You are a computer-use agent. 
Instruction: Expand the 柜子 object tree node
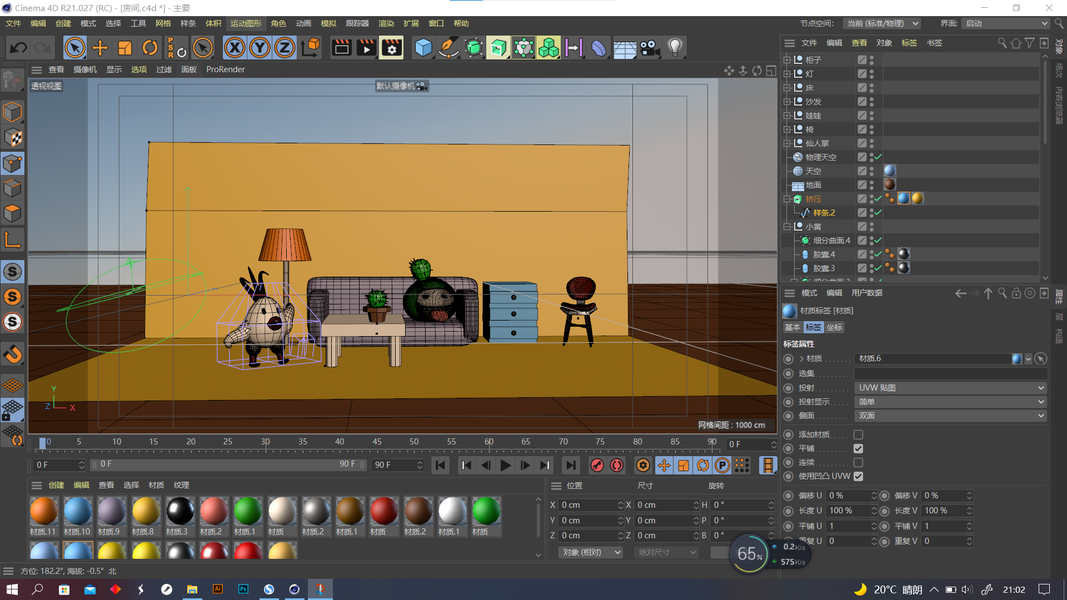pos(787,60)
